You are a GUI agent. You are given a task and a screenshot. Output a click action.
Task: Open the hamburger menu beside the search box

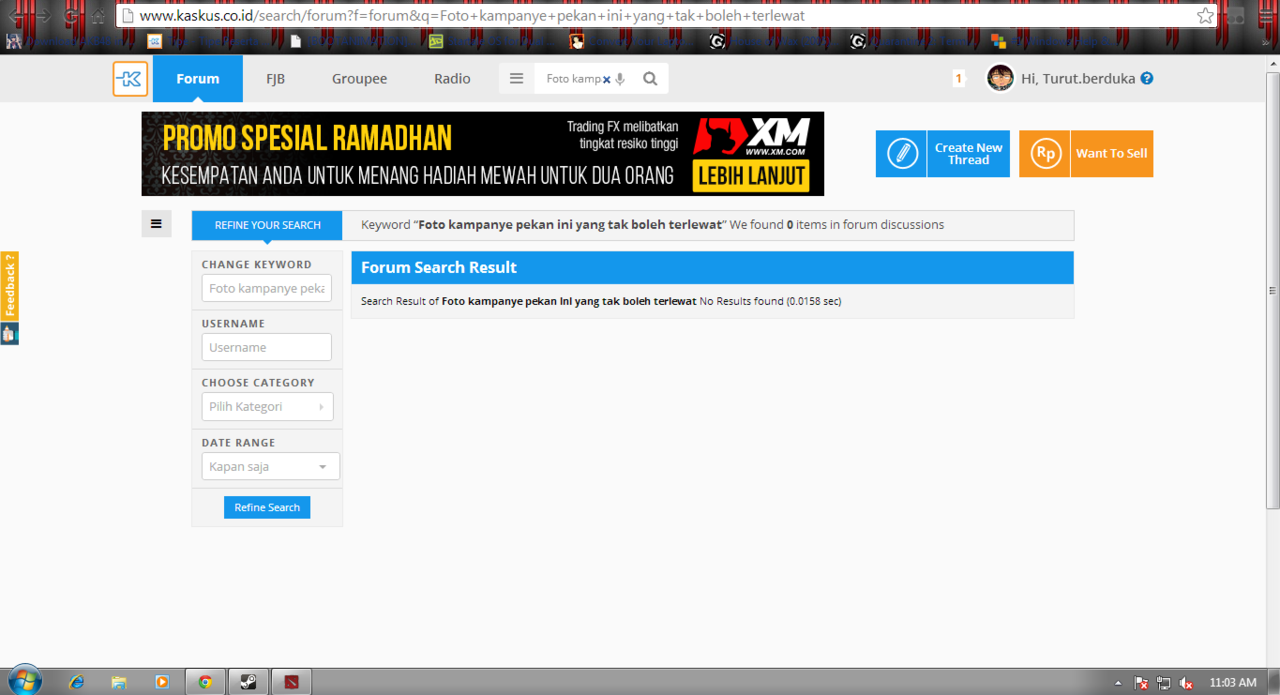click(516, 79)
